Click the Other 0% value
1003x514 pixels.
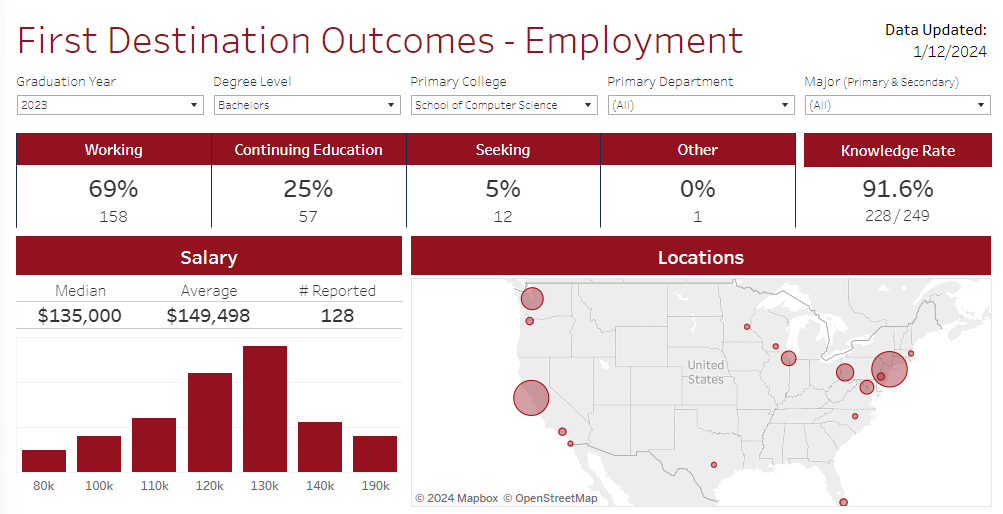697,189
